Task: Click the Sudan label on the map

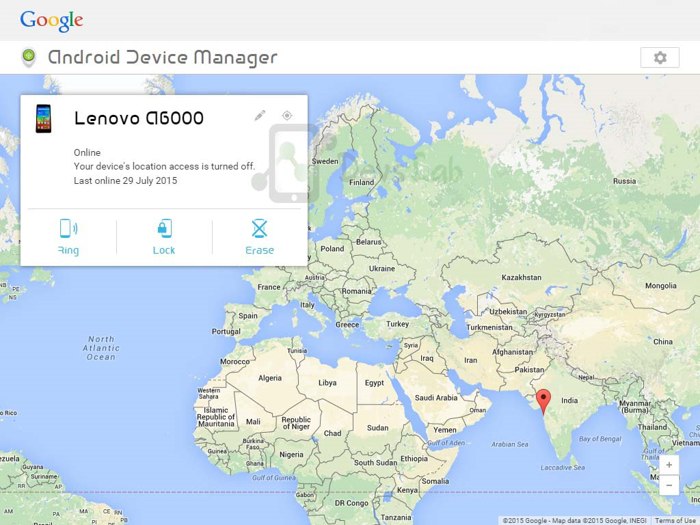Action: 377,428
